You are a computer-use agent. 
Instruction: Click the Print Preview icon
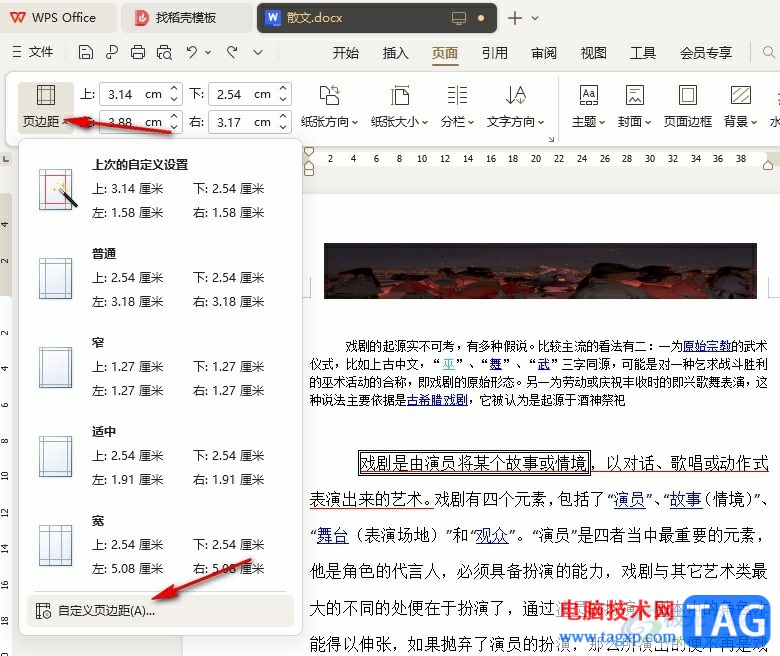164,52
